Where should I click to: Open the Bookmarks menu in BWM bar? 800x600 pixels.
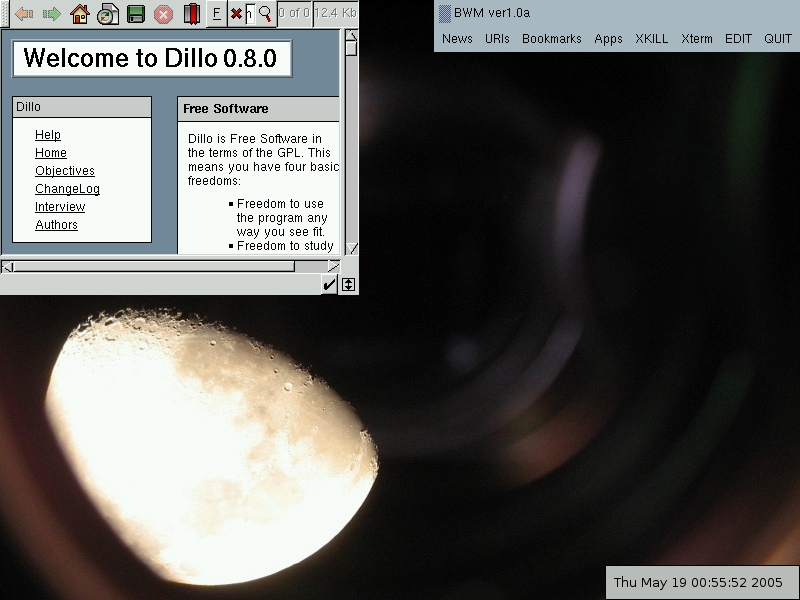(551, 39)
